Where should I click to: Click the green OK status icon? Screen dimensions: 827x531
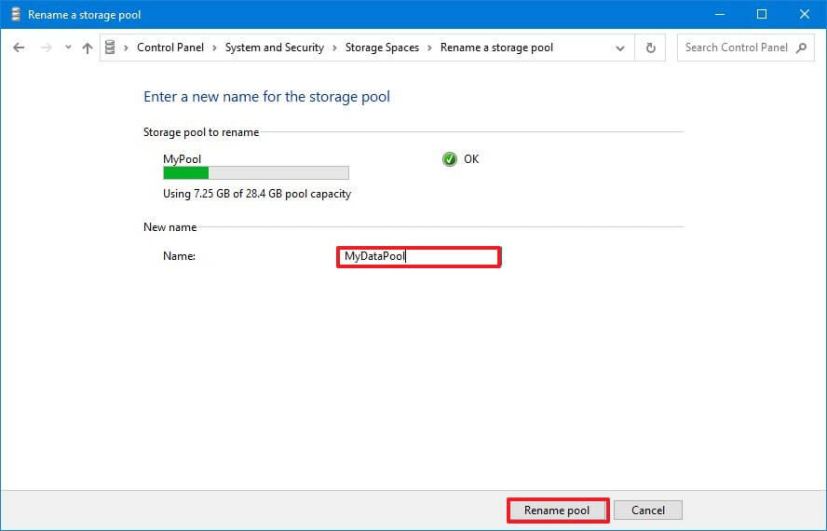pyautogui.click(x=450, y=159)
